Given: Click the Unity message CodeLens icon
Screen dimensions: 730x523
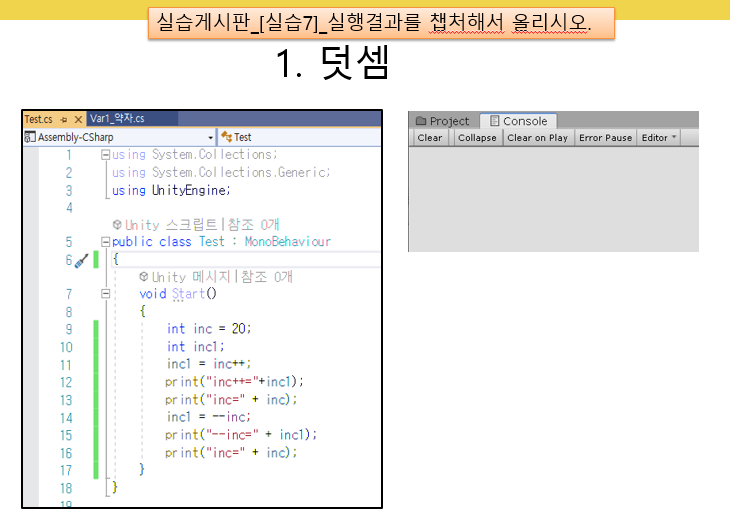Looking at the screenshot, I should [x=144, y=277].
